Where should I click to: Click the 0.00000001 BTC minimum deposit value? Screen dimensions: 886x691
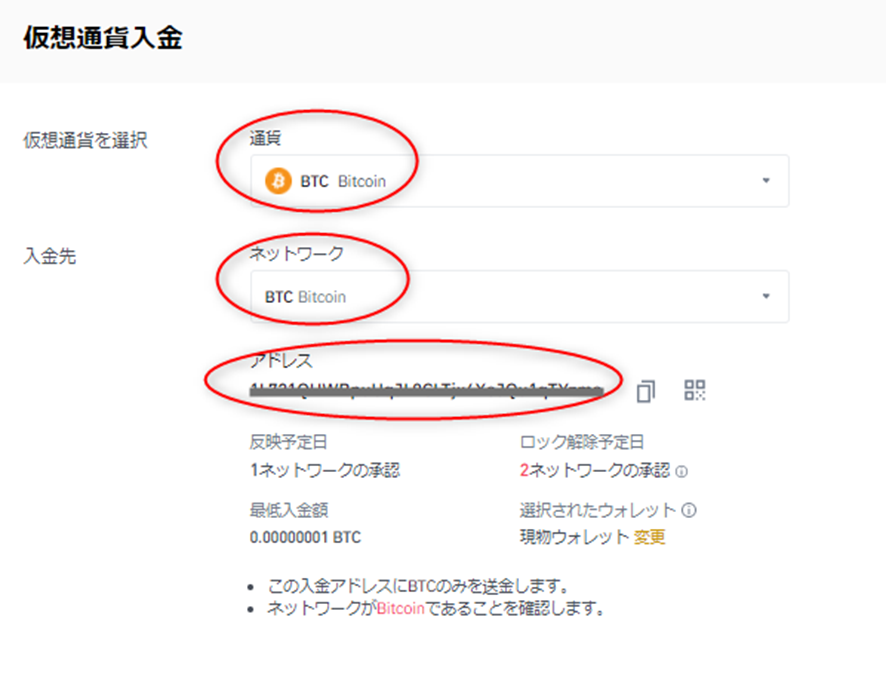tap(305, 538)
